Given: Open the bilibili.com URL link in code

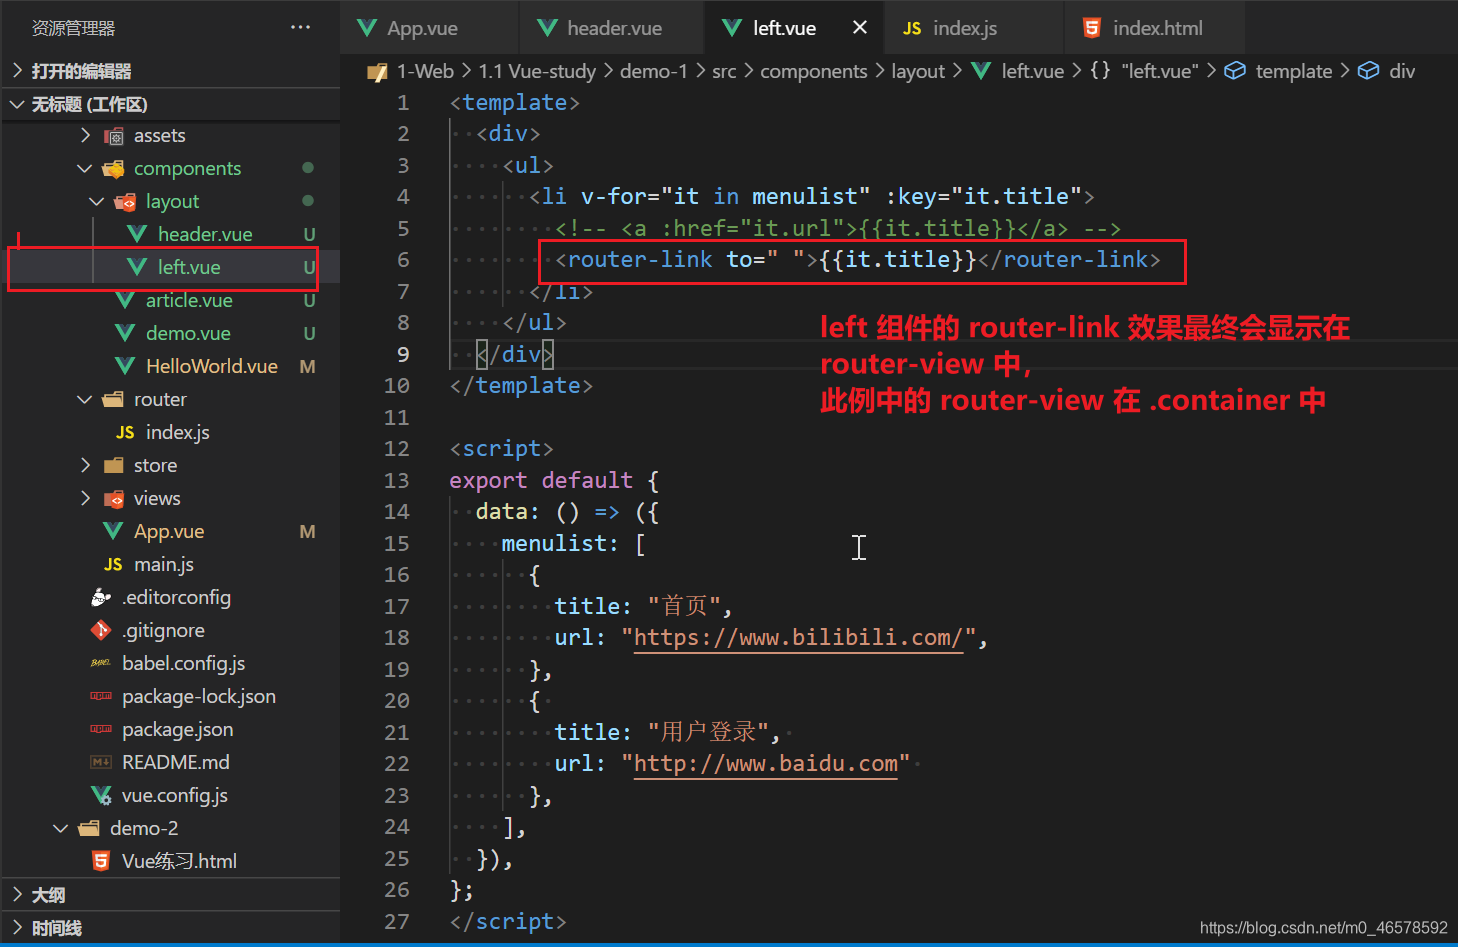Looking at the screenshot, I should [x=798, y=638].
